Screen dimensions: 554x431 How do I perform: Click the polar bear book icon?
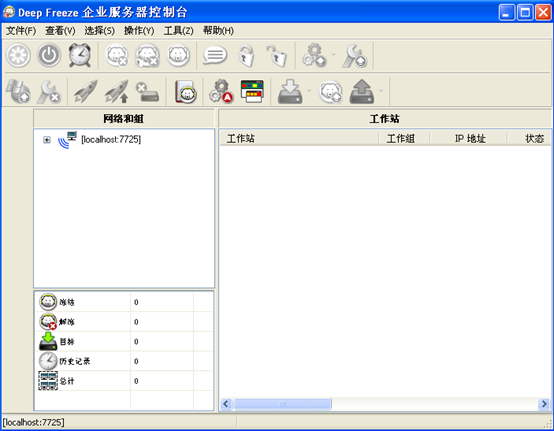(x=186, y=91)
